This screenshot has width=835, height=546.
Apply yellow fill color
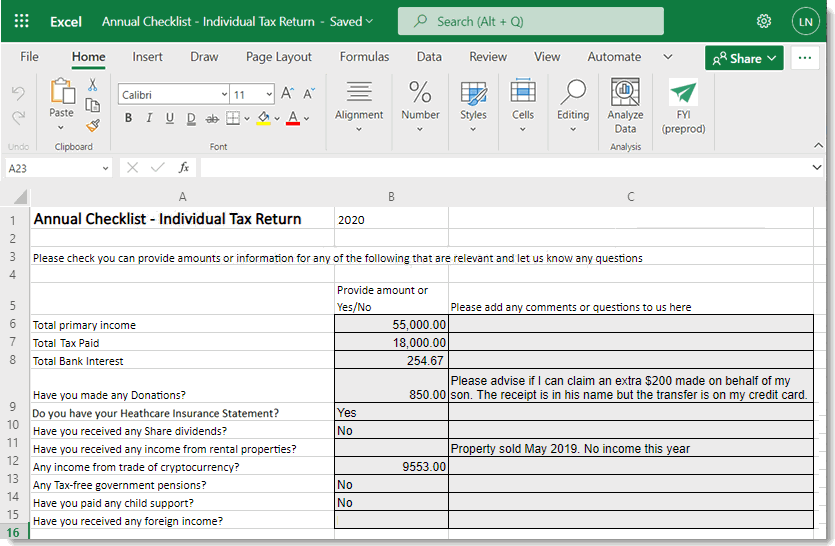tap(263, 118)
